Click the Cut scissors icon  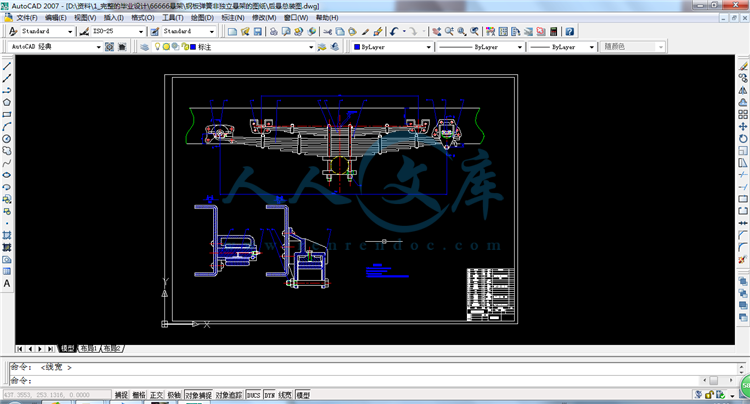pos(328,32)
